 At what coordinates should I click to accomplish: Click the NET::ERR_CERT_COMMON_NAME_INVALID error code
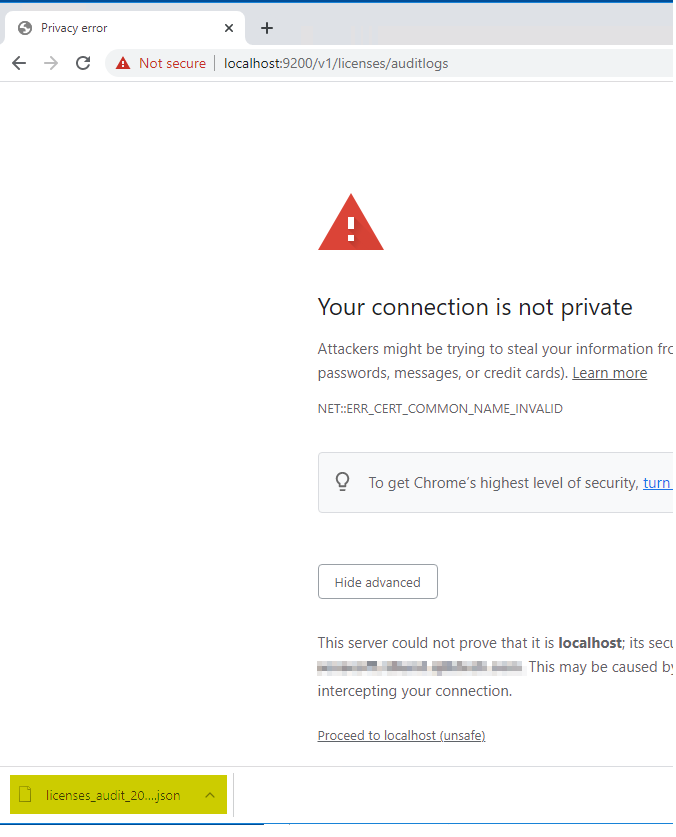tap(440, 409)
